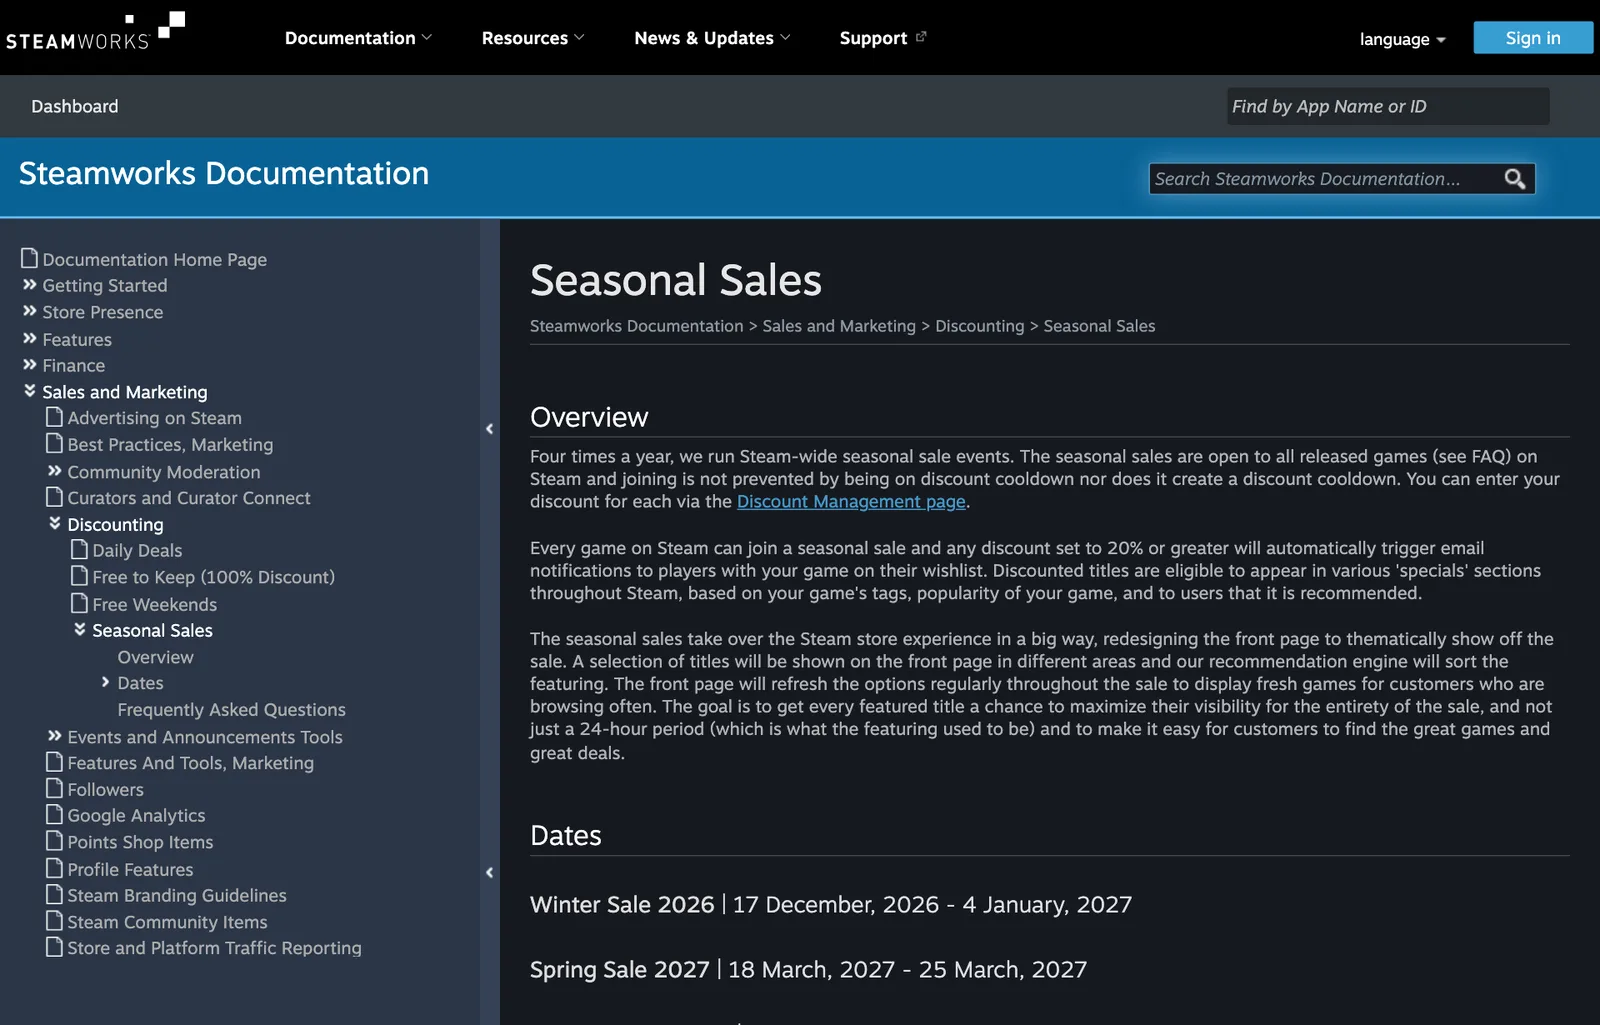Click the Sign in button
1600x1025 pixels.
[x=1533, y=38]
